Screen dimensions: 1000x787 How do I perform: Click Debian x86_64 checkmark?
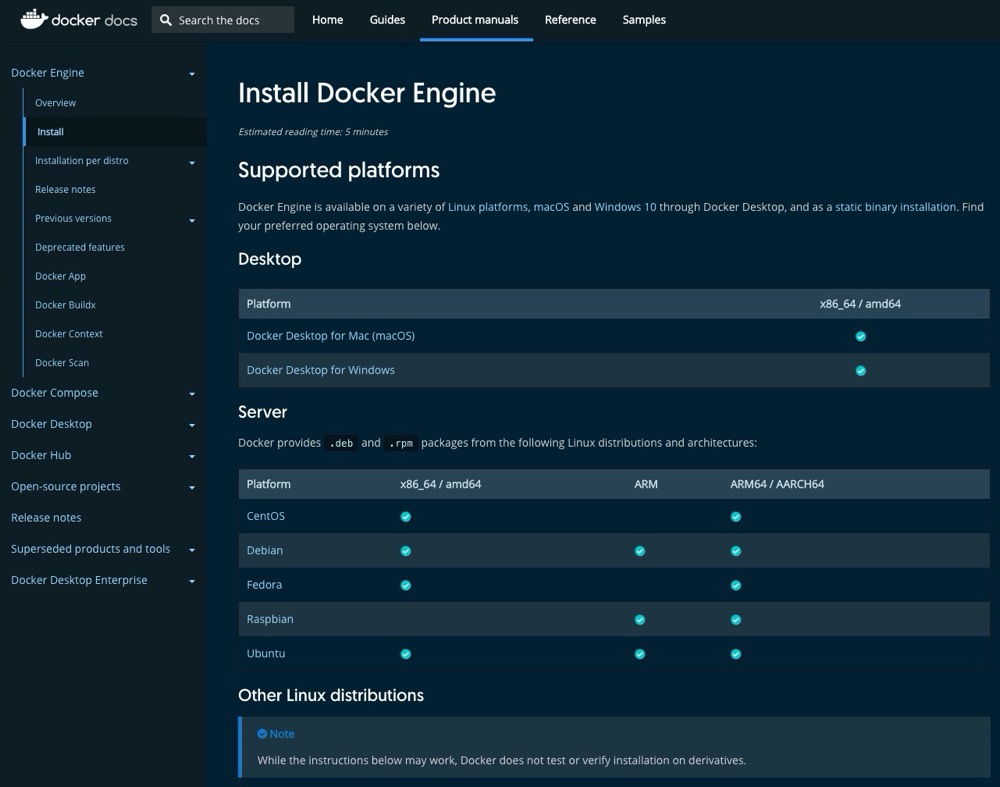click(406, 551)
